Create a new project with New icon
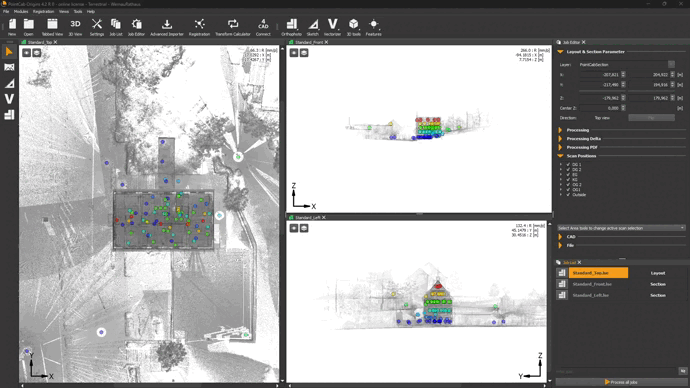Screen dimensions: 690x388 pos(12,26)
